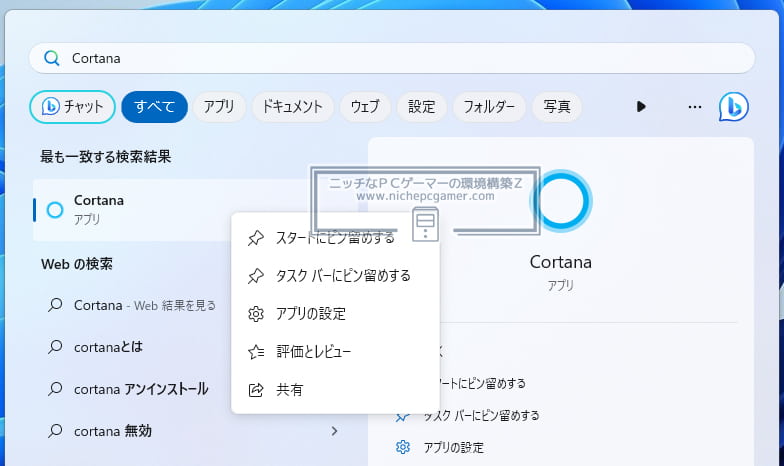Click the search magnifier icon in search box
The height and width of the screenshot is (466, 784).
pos(52,58)
